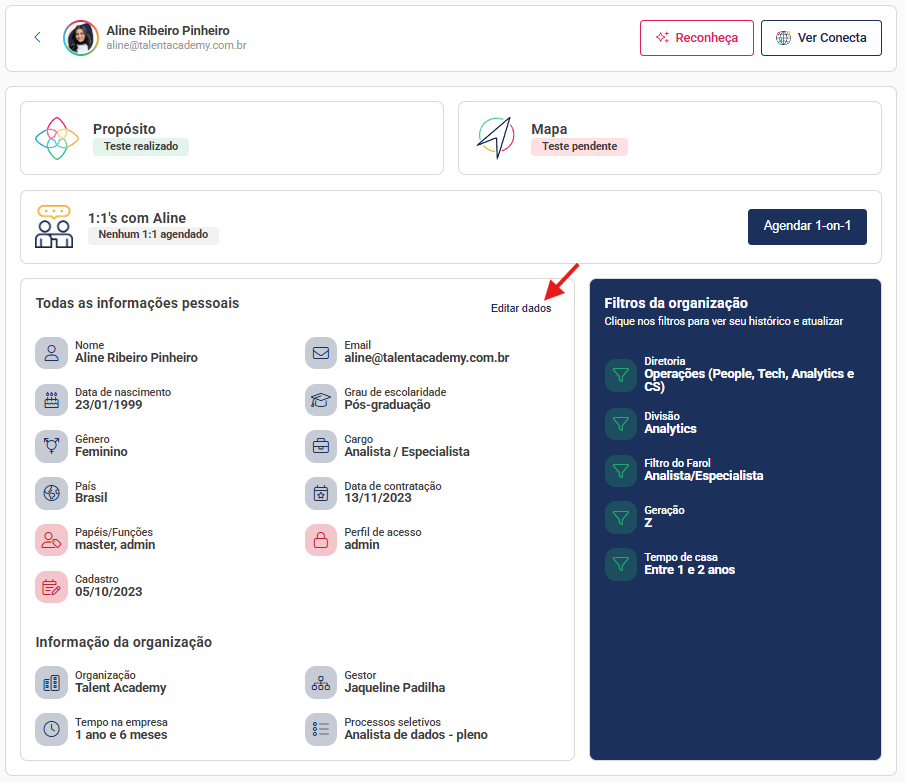The height and width of the screenshot is (783, 905).
Task: Click the Gestor hierarchy icon
Action: (x=321, y=682)
